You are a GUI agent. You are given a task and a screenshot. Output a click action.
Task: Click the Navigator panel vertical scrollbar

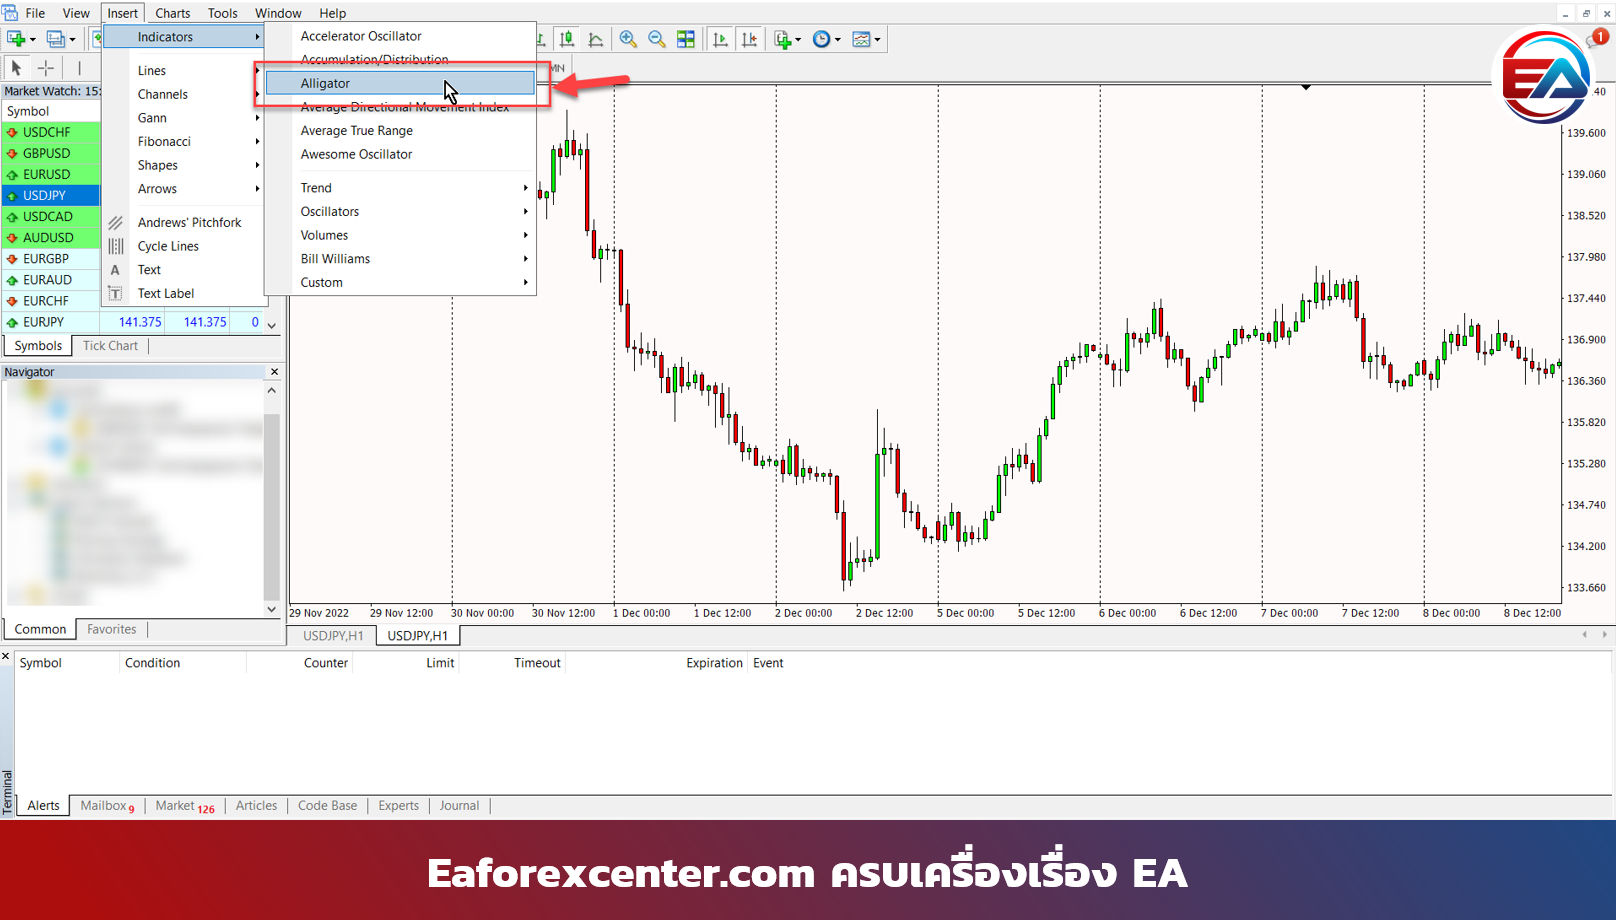tap(271, 500)
